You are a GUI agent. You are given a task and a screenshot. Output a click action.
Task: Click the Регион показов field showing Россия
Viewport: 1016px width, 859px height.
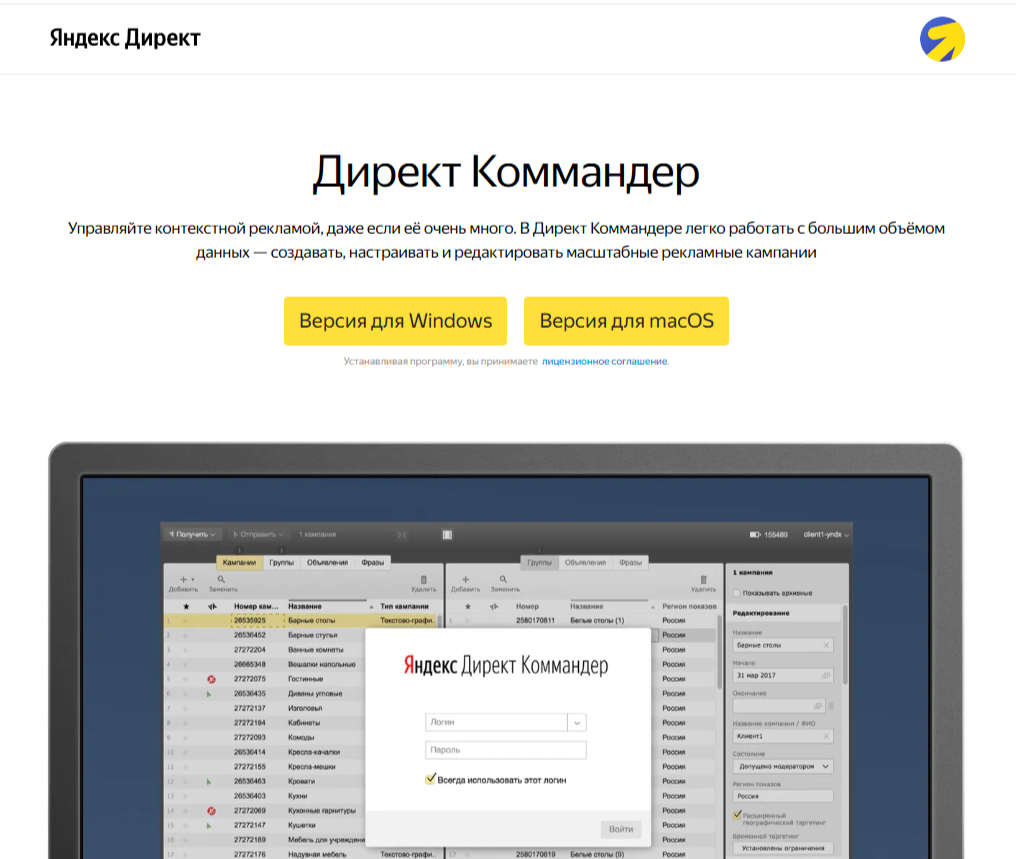(783, 796)
